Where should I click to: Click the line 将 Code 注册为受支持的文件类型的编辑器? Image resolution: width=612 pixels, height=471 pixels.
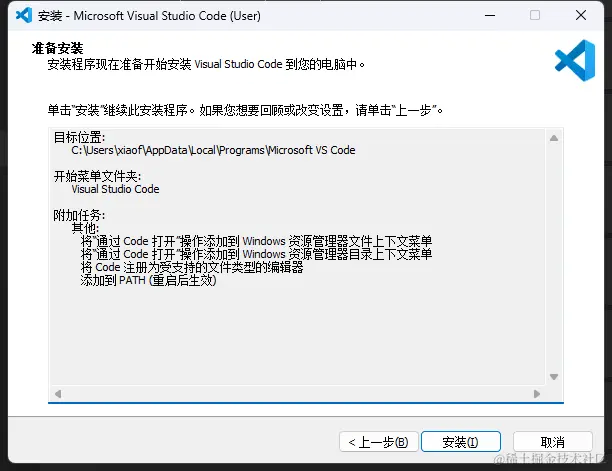192,267
